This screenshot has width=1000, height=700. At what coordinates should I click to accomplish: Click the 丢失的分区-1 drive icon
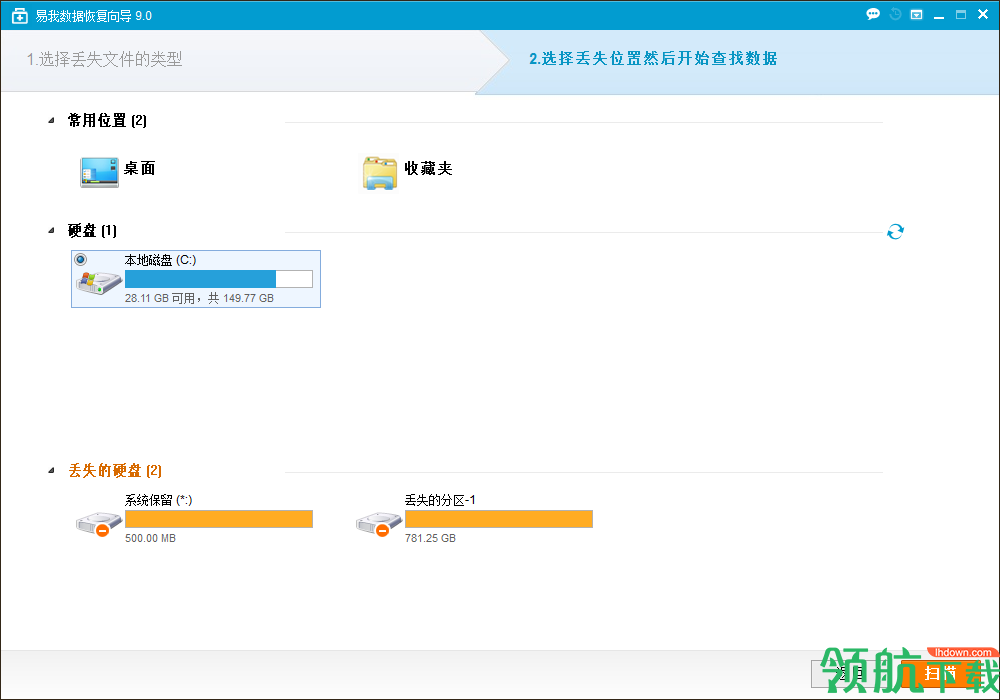click(x=378, y=524)
